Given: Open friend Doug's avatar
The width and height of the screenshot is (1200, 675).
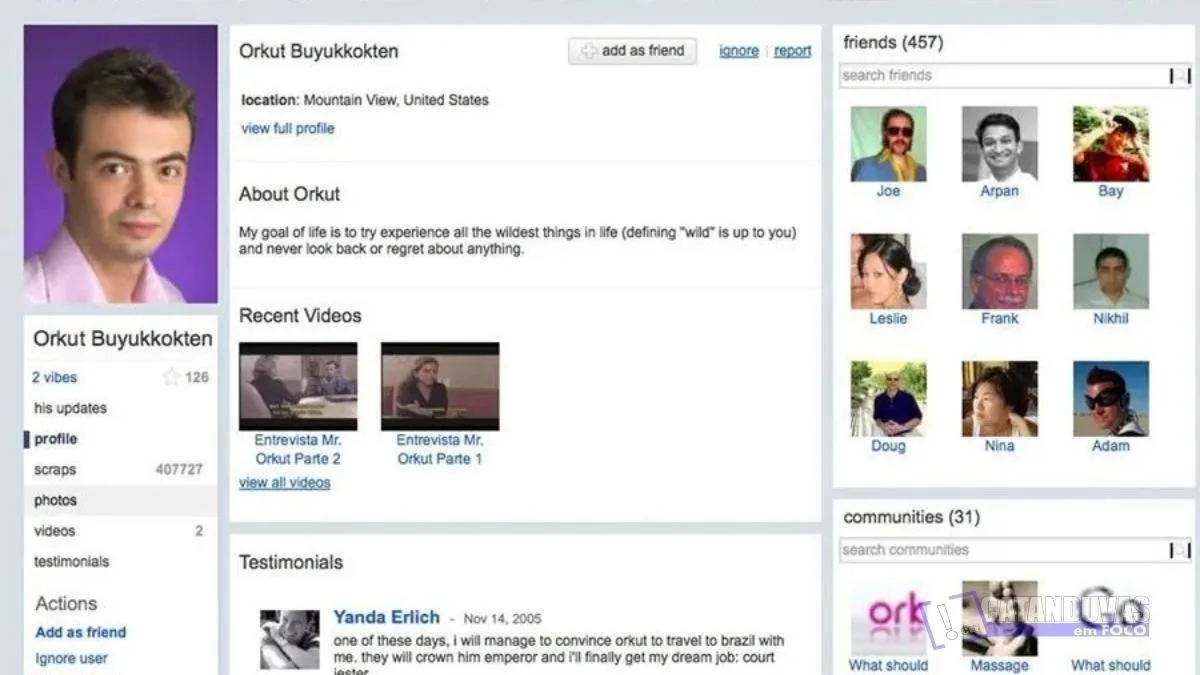Looking at the screenshot, I should 889,399.
